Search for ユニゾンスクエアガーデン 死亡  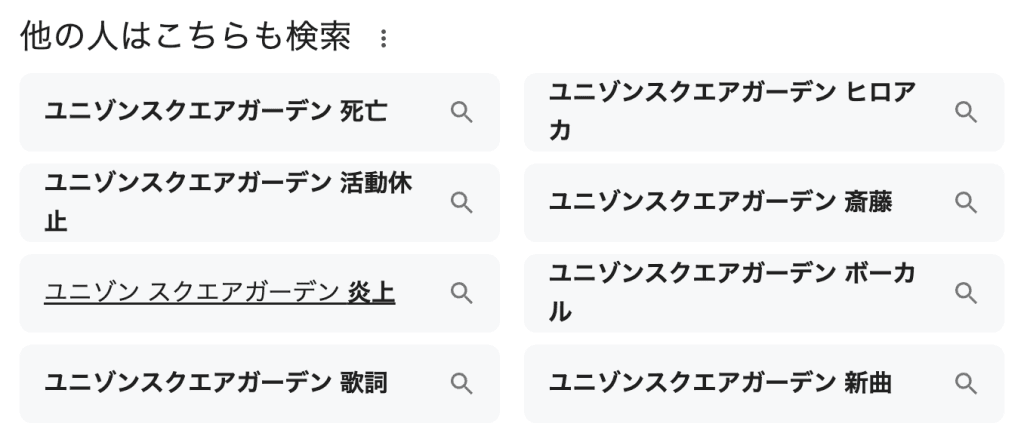215,112
